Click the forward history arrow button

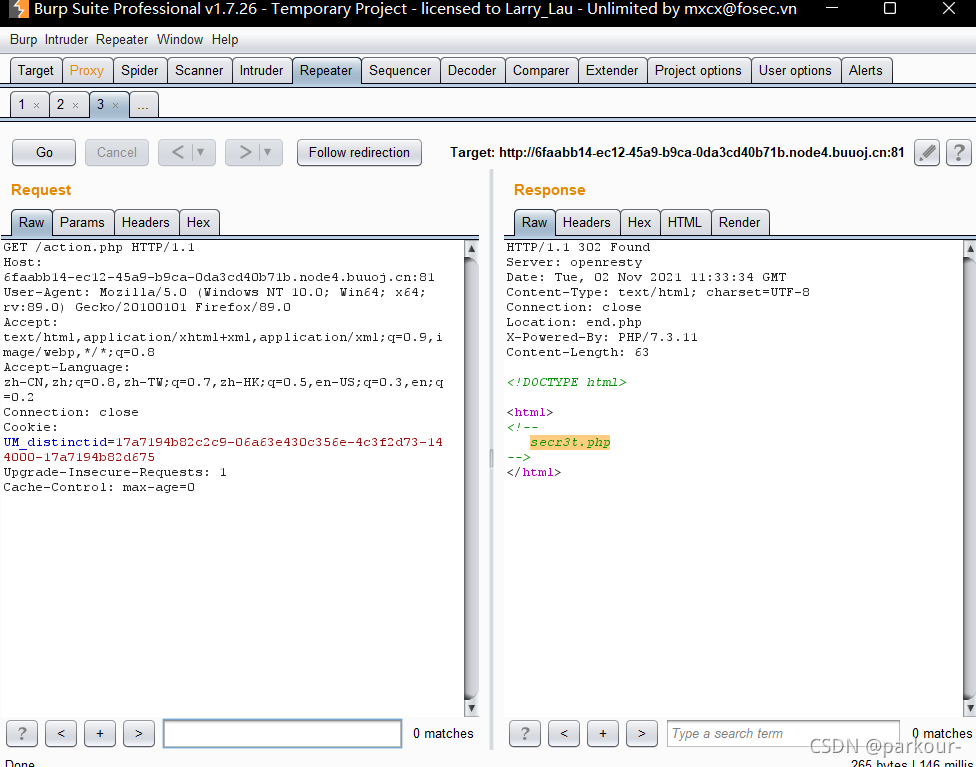pyautogui.click(x=245, y=152)
